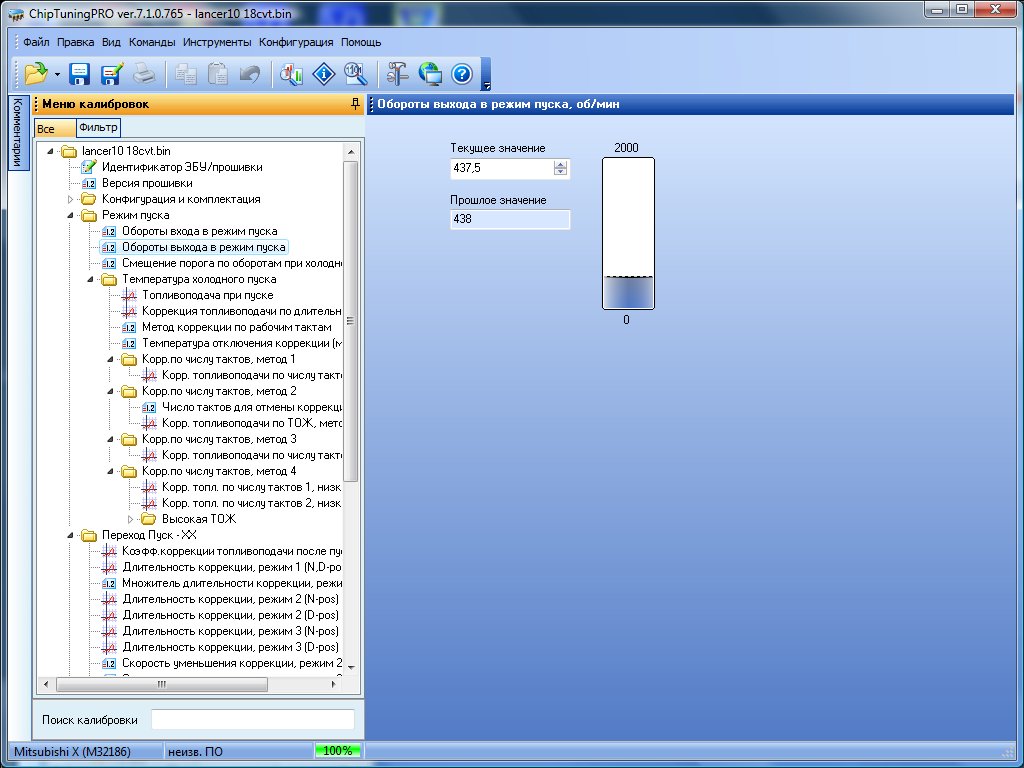Click the save-with-pencil toolbar icon
1024x768 pixels.
111,73
